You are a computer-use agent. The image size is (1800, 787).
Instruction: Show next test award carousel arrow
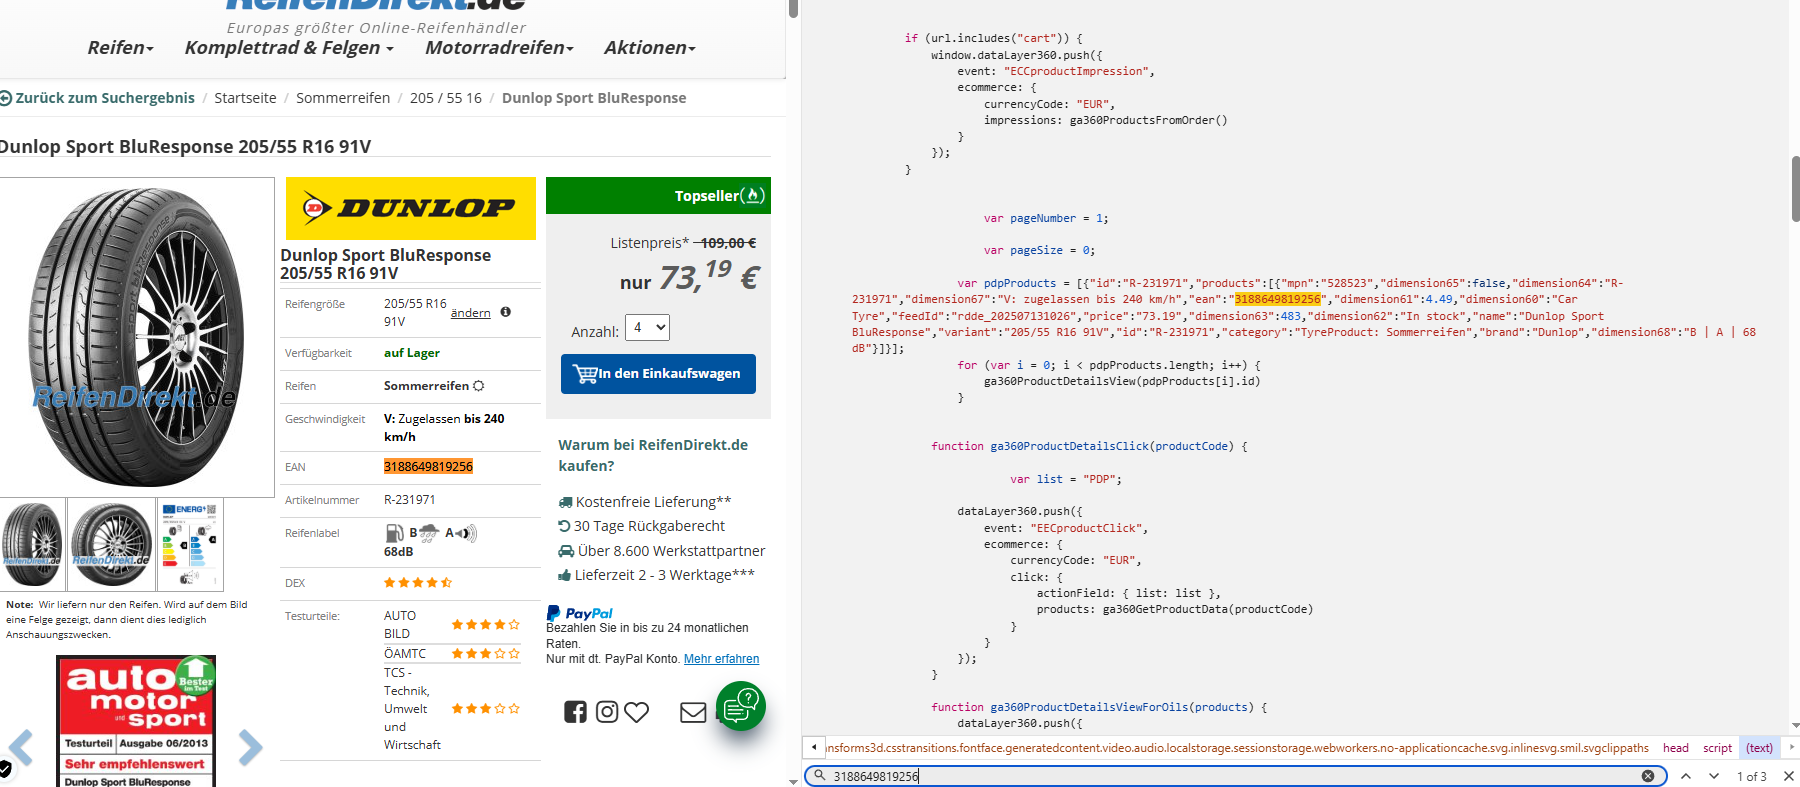[250, 747]
